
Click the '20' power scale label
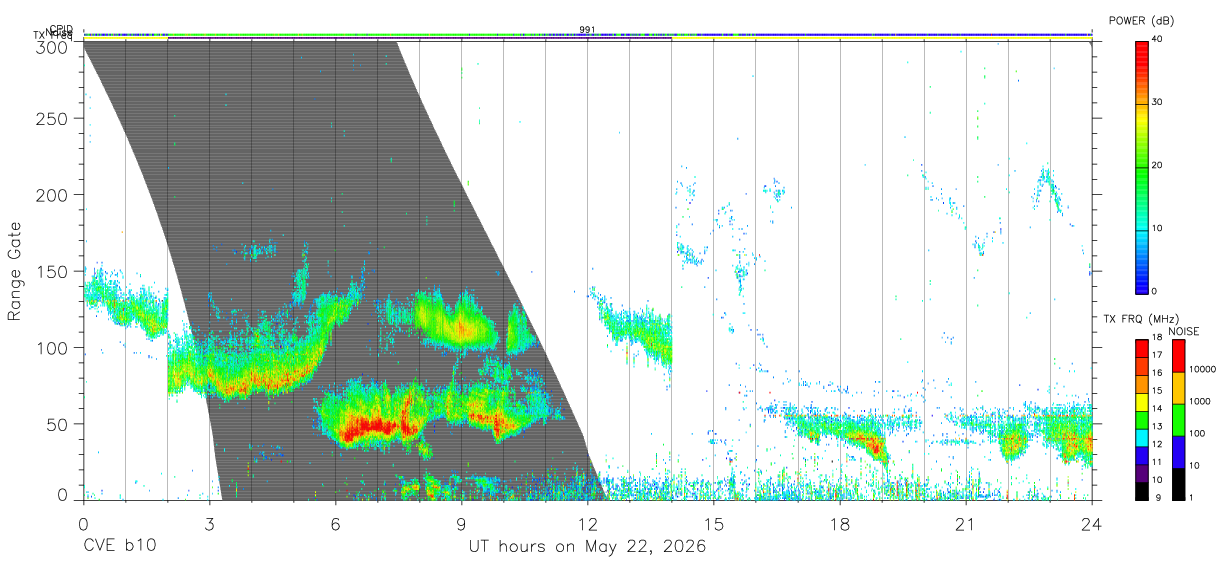(1157, 165)
